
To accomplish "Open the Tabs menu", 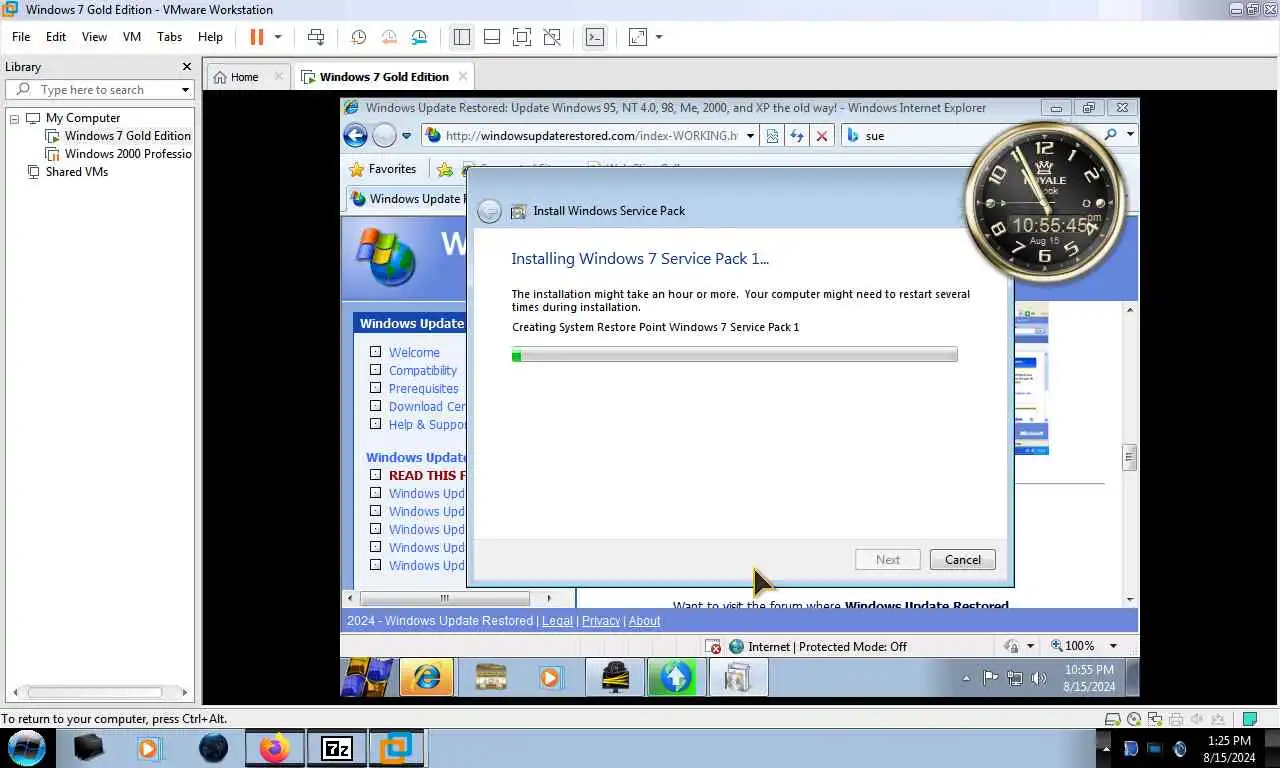I will pos(170,37).
